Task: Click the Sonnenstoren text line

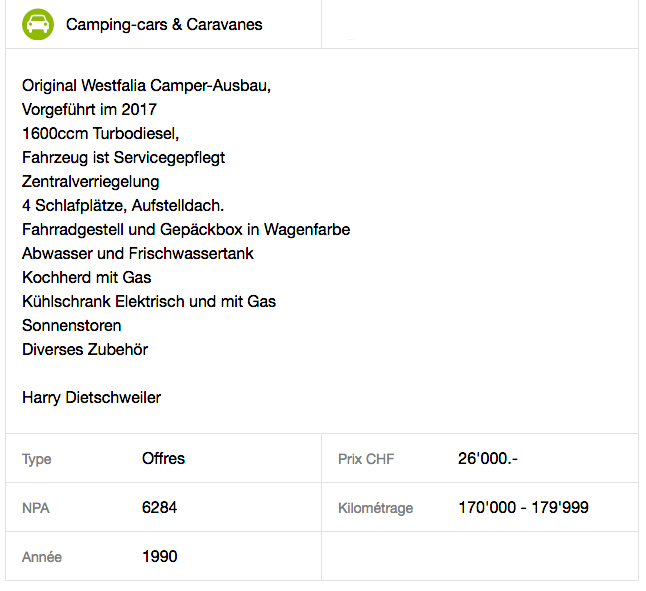Action: [72, 325]
